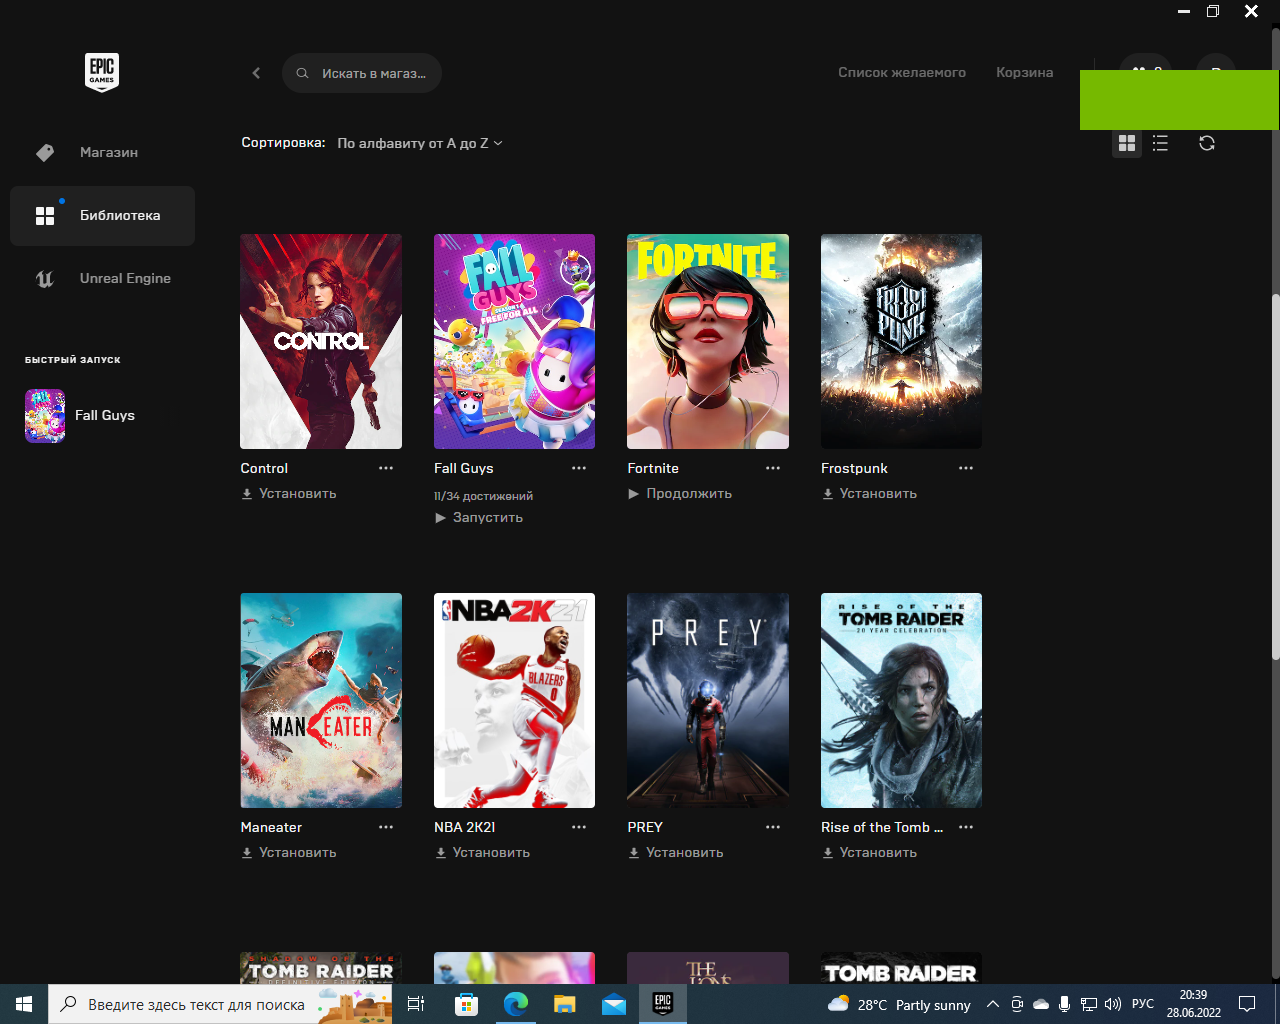Open volume control in tray
Screen dimensions: 1280x1024
click(x=1113, y=1004)
